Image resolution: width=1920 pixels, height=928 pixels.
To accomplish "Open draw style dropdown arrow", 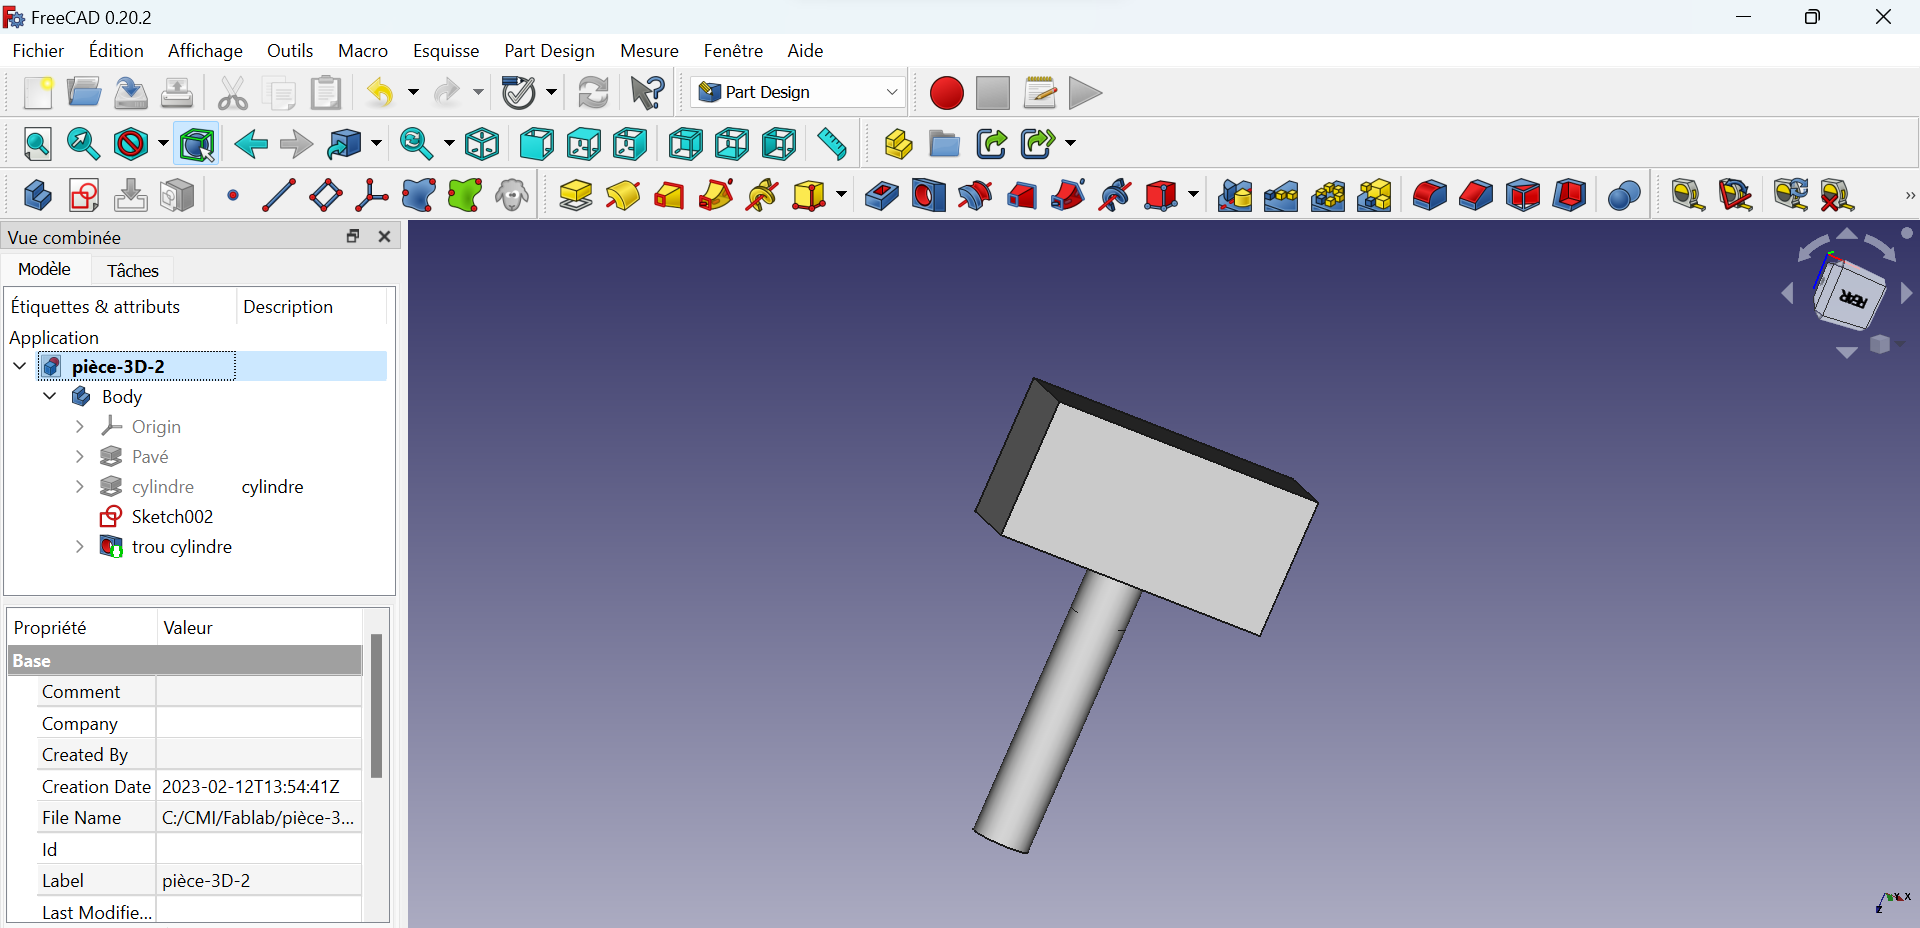I will (x=162, y=145).
